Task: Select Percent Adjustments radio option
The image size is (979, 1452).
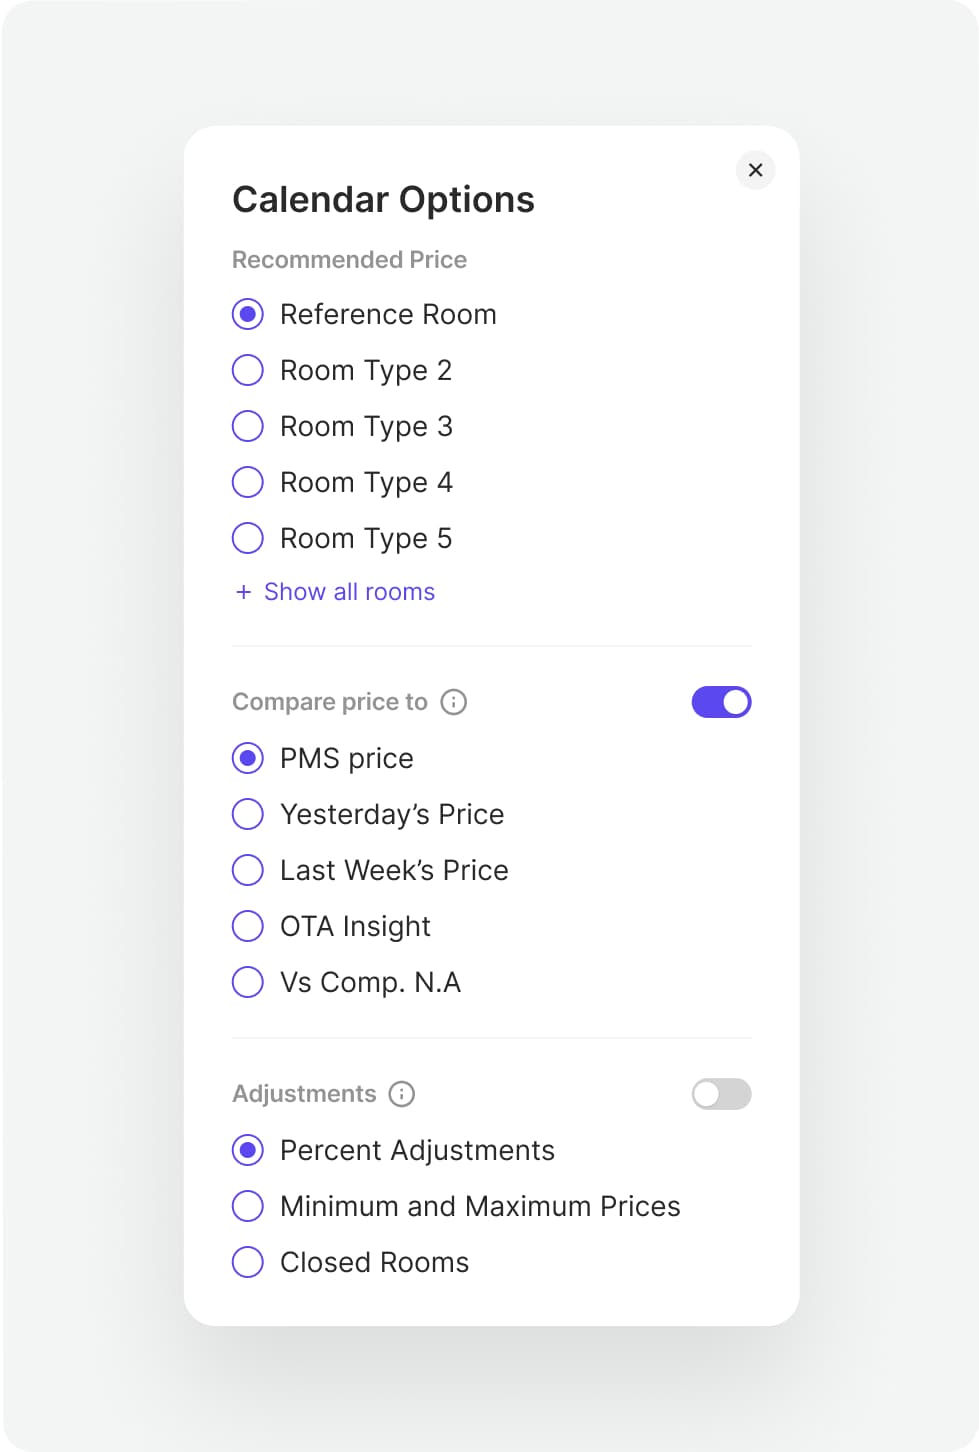Action: tap(248, 1150)
